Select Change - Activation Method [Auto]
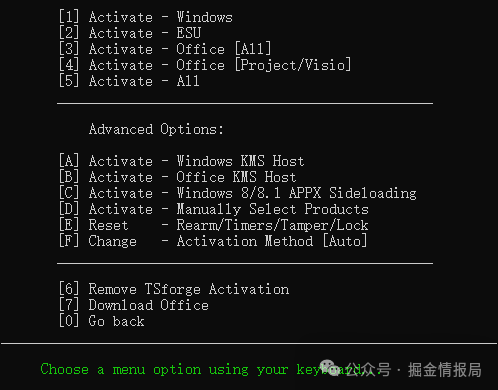 (x=213, y=241)
